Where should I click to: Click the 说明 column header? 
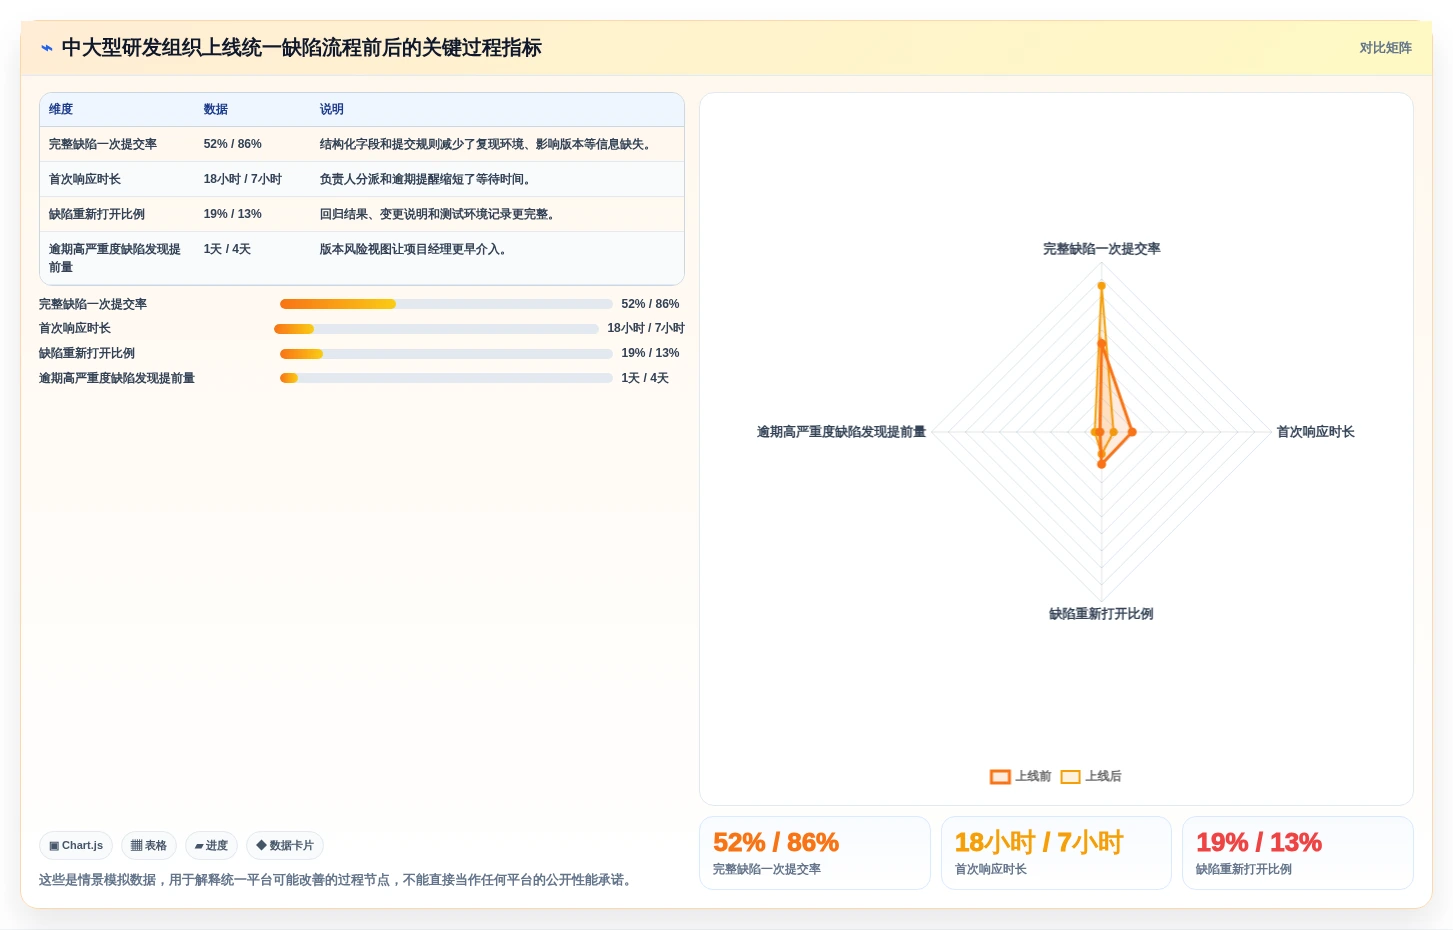332,110
